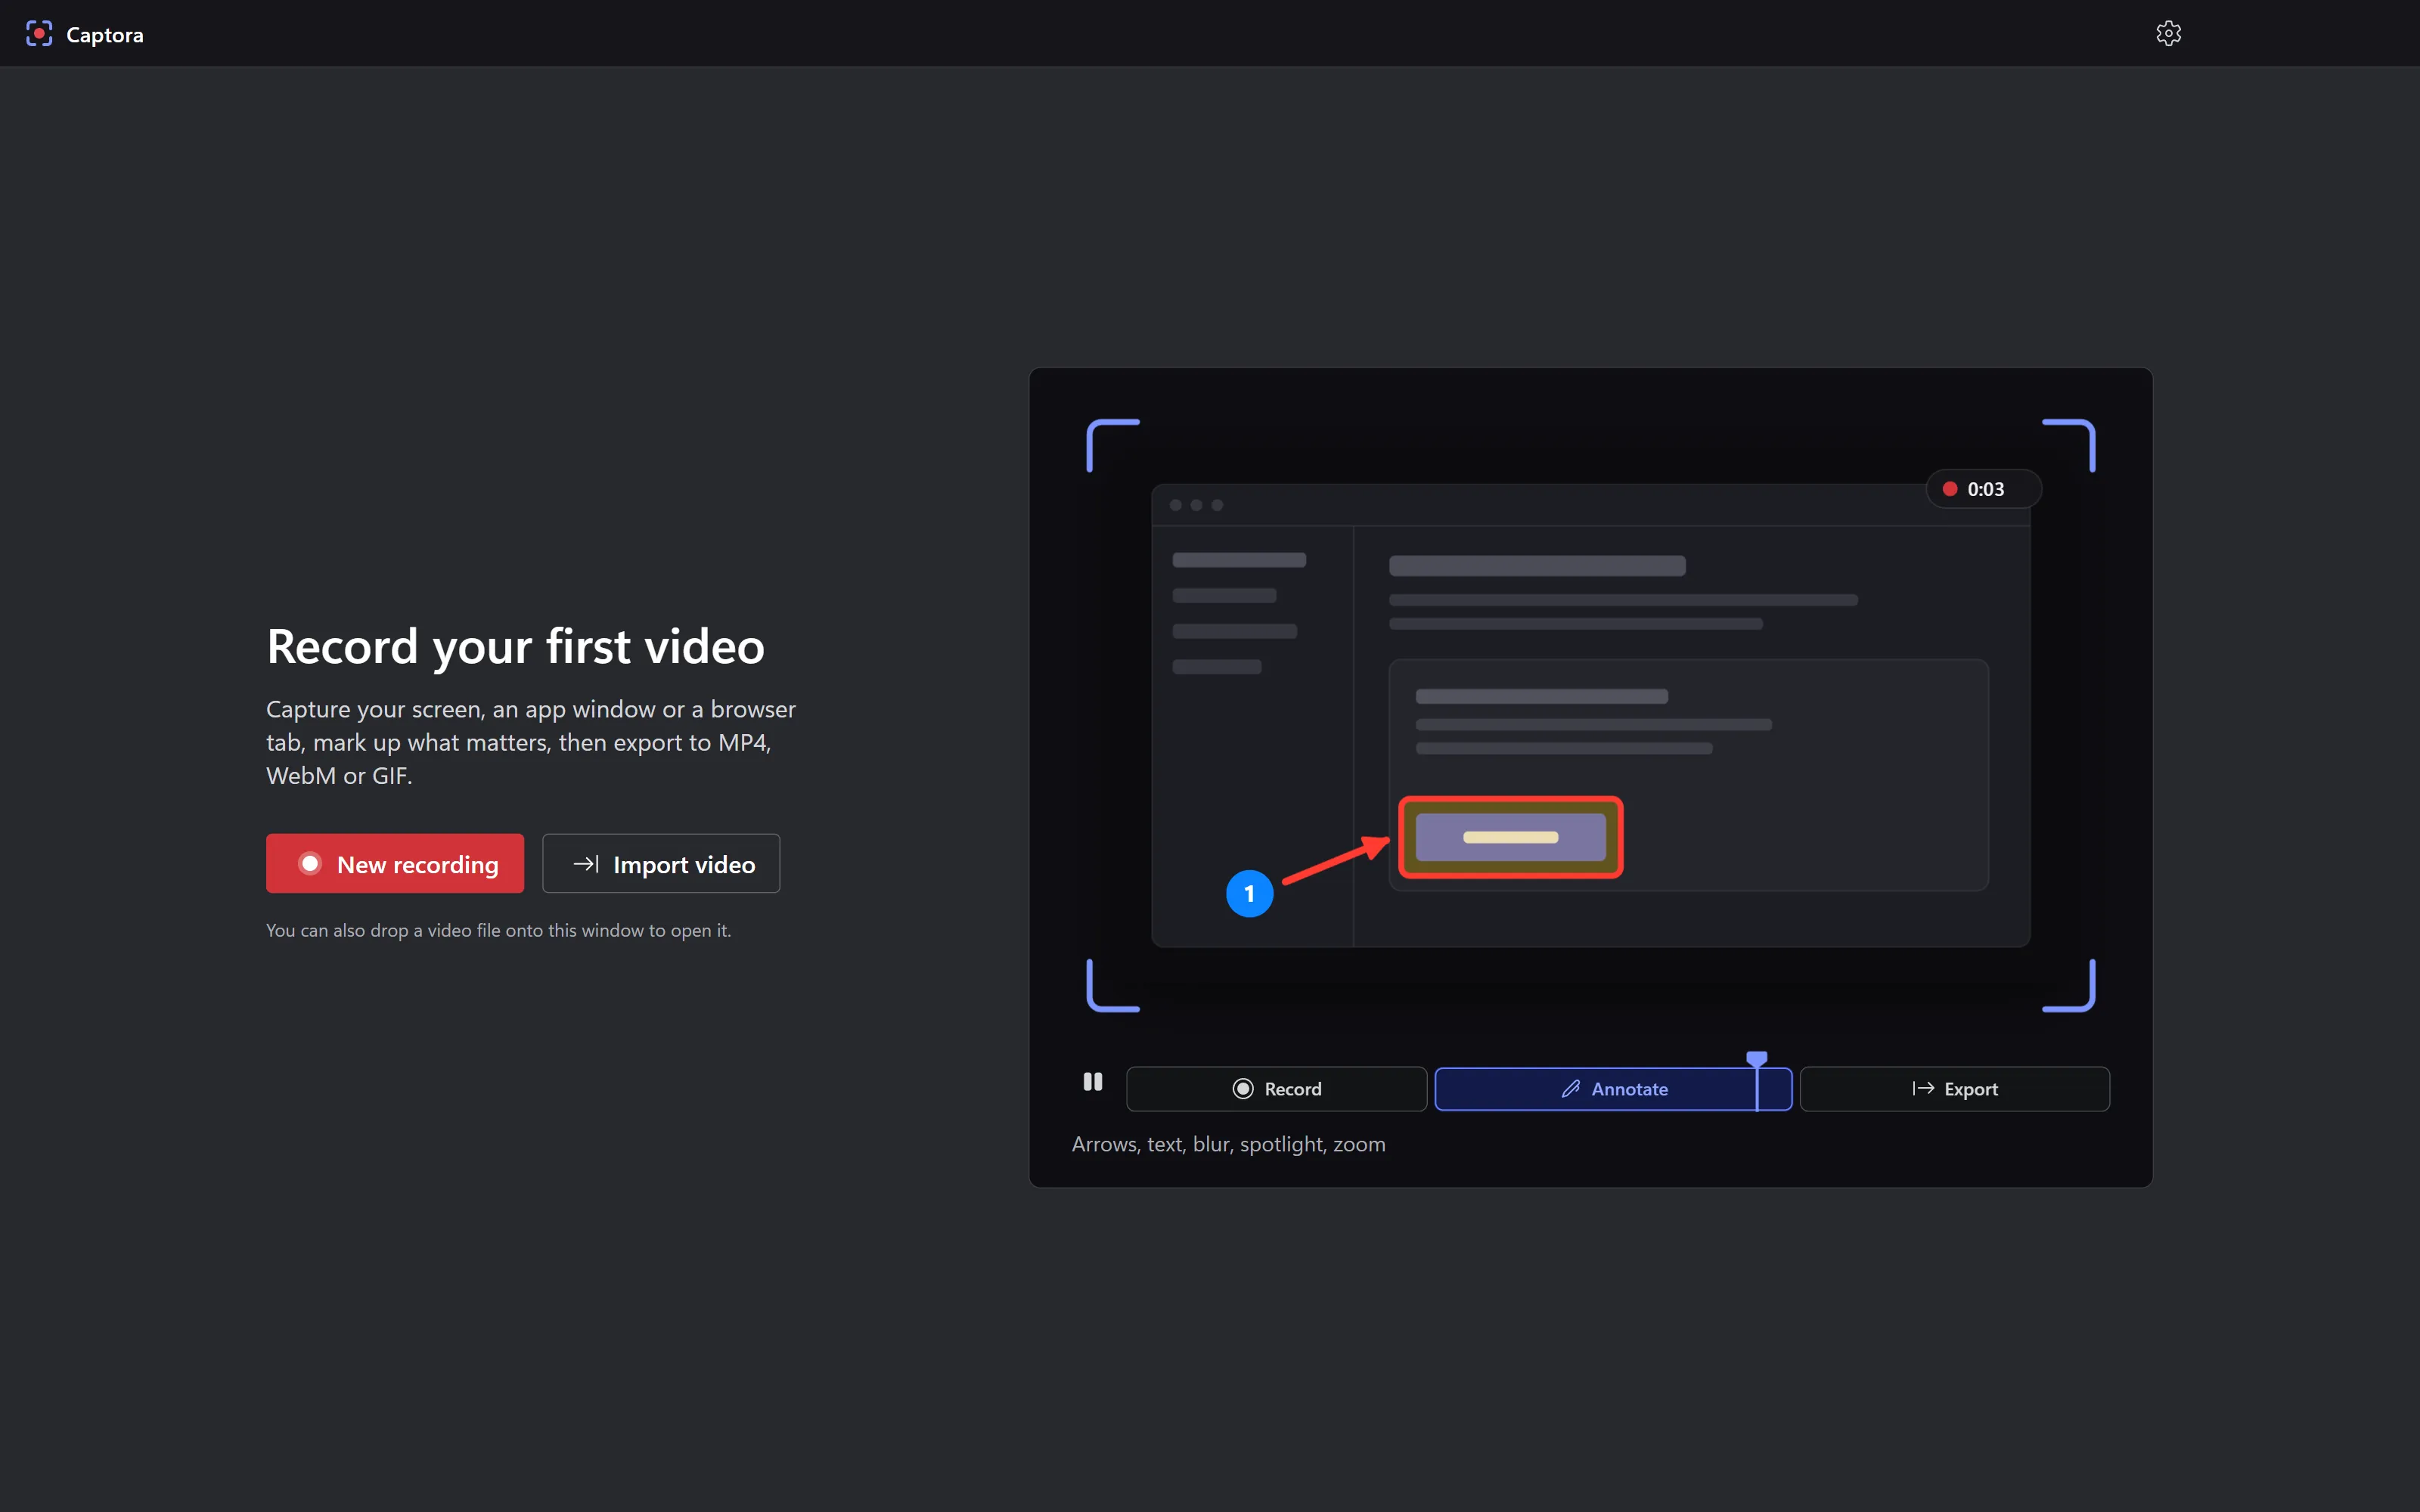2420x1512 pixels.
Task: Select the Record step tab
Action: coord(1276,1089)
